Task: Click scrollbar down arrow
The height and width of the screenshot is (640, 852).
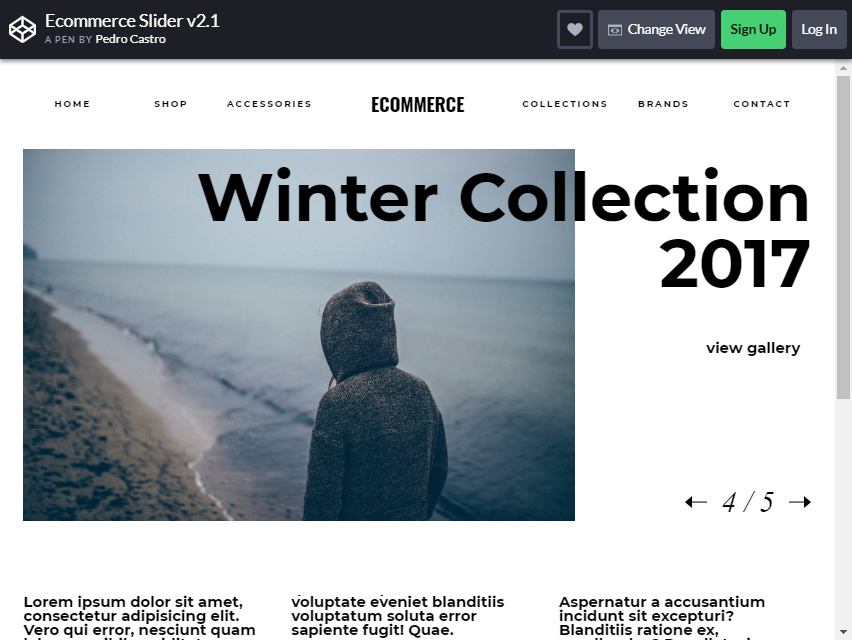Action: coord(843,632)
